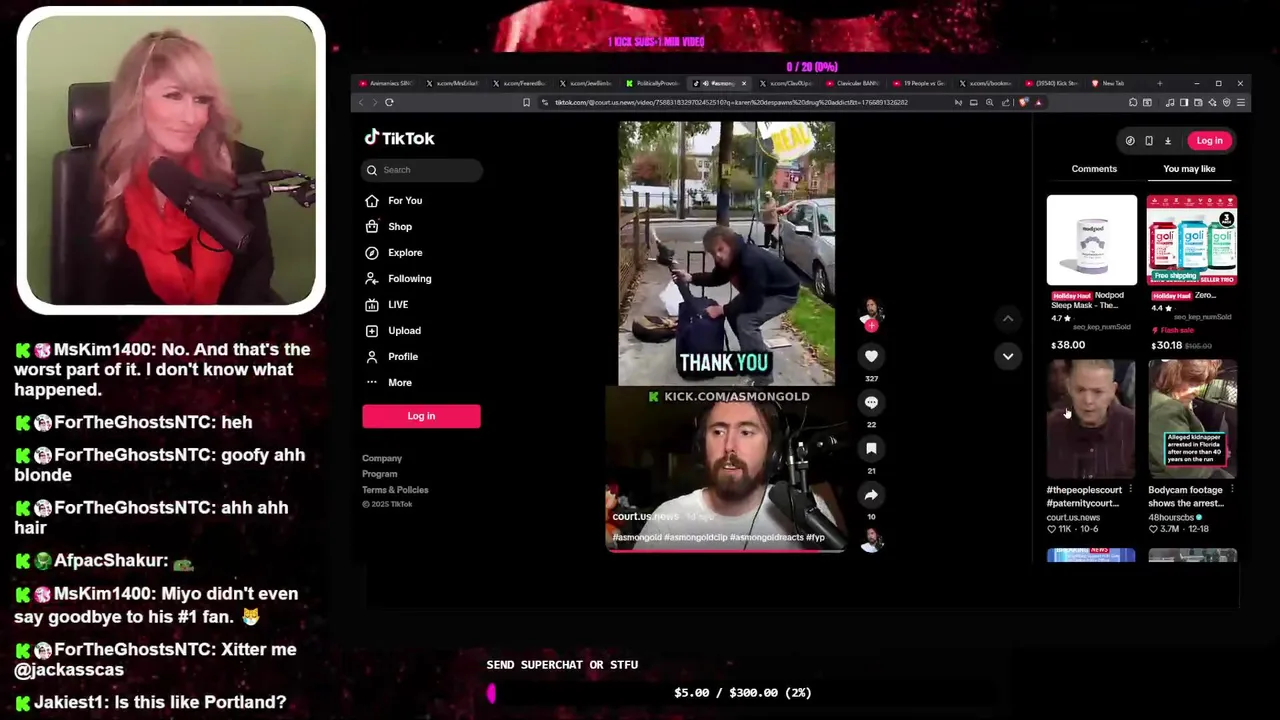Go to previous video with up chevron

click(1008, 318)
